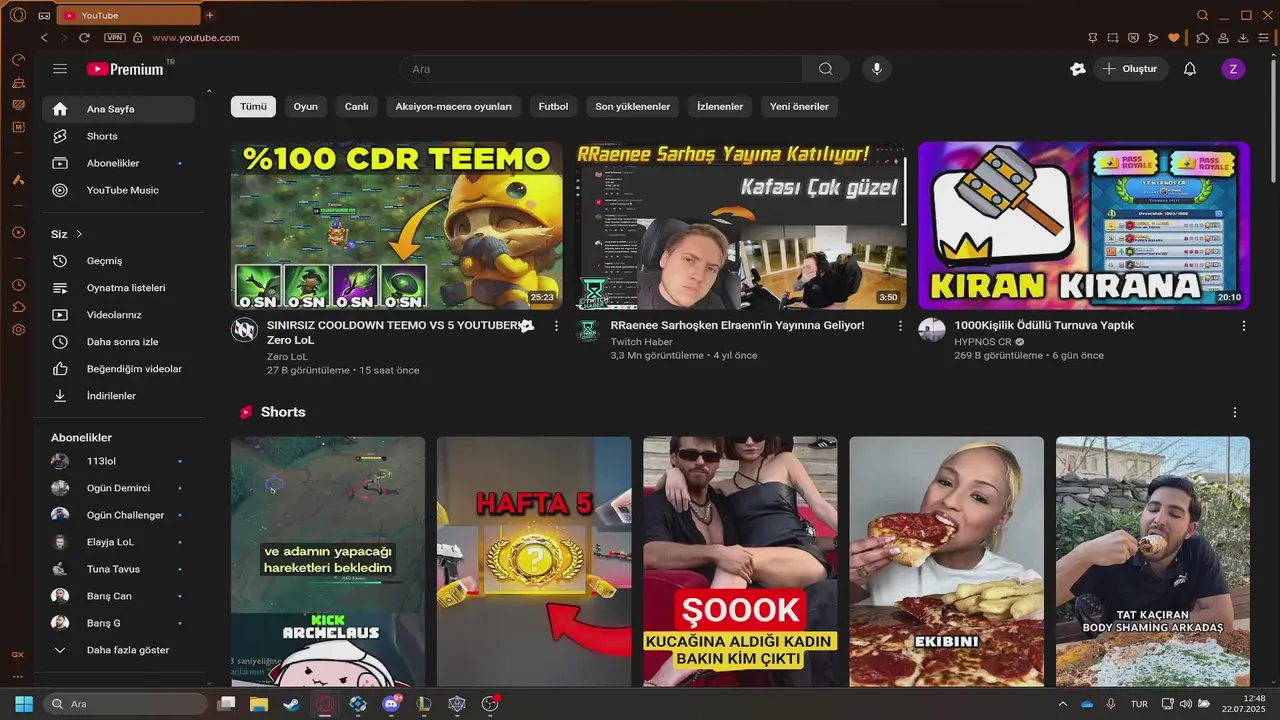
Task: Go to Ana Sayfa in sidebar
Action: point(118,109)
